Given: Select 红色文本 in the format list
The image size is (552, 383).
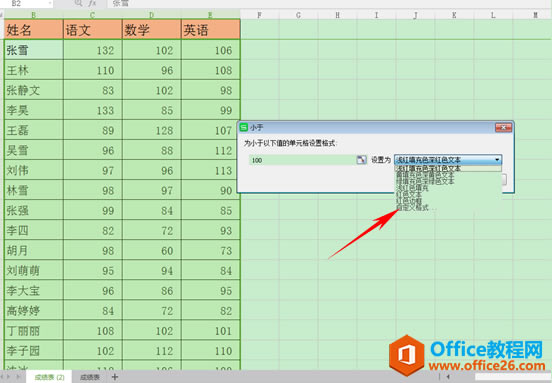Looking at the screenshot, I should [x=409, y=194].
